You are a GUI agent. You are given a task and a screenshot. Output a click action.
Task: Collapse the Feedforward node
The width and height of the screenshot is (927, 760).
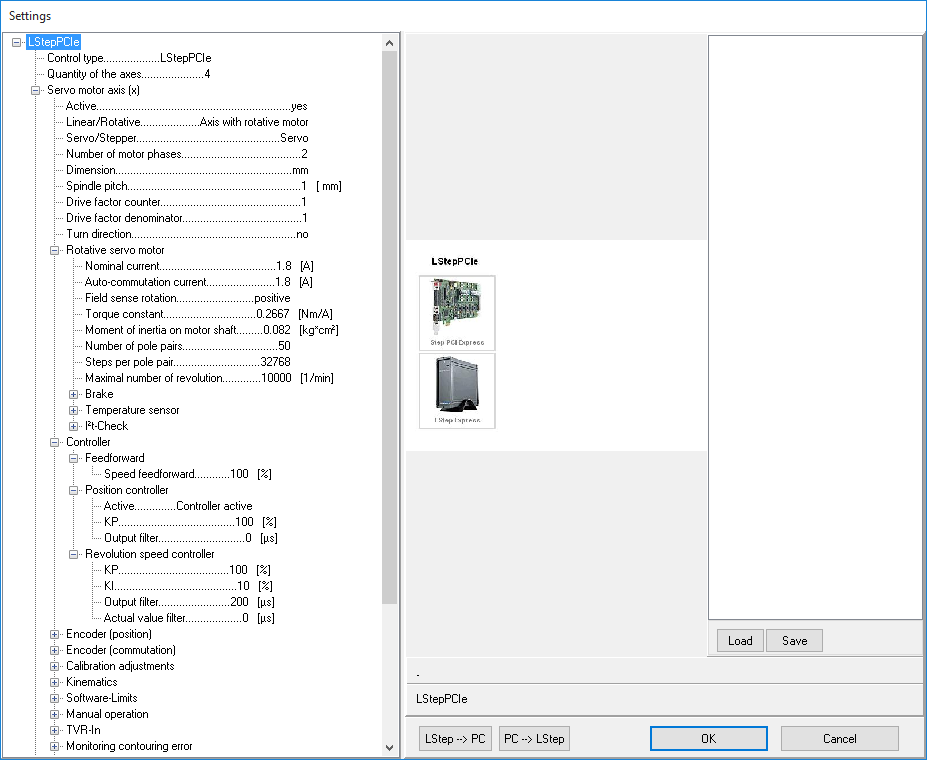[74, 458]
